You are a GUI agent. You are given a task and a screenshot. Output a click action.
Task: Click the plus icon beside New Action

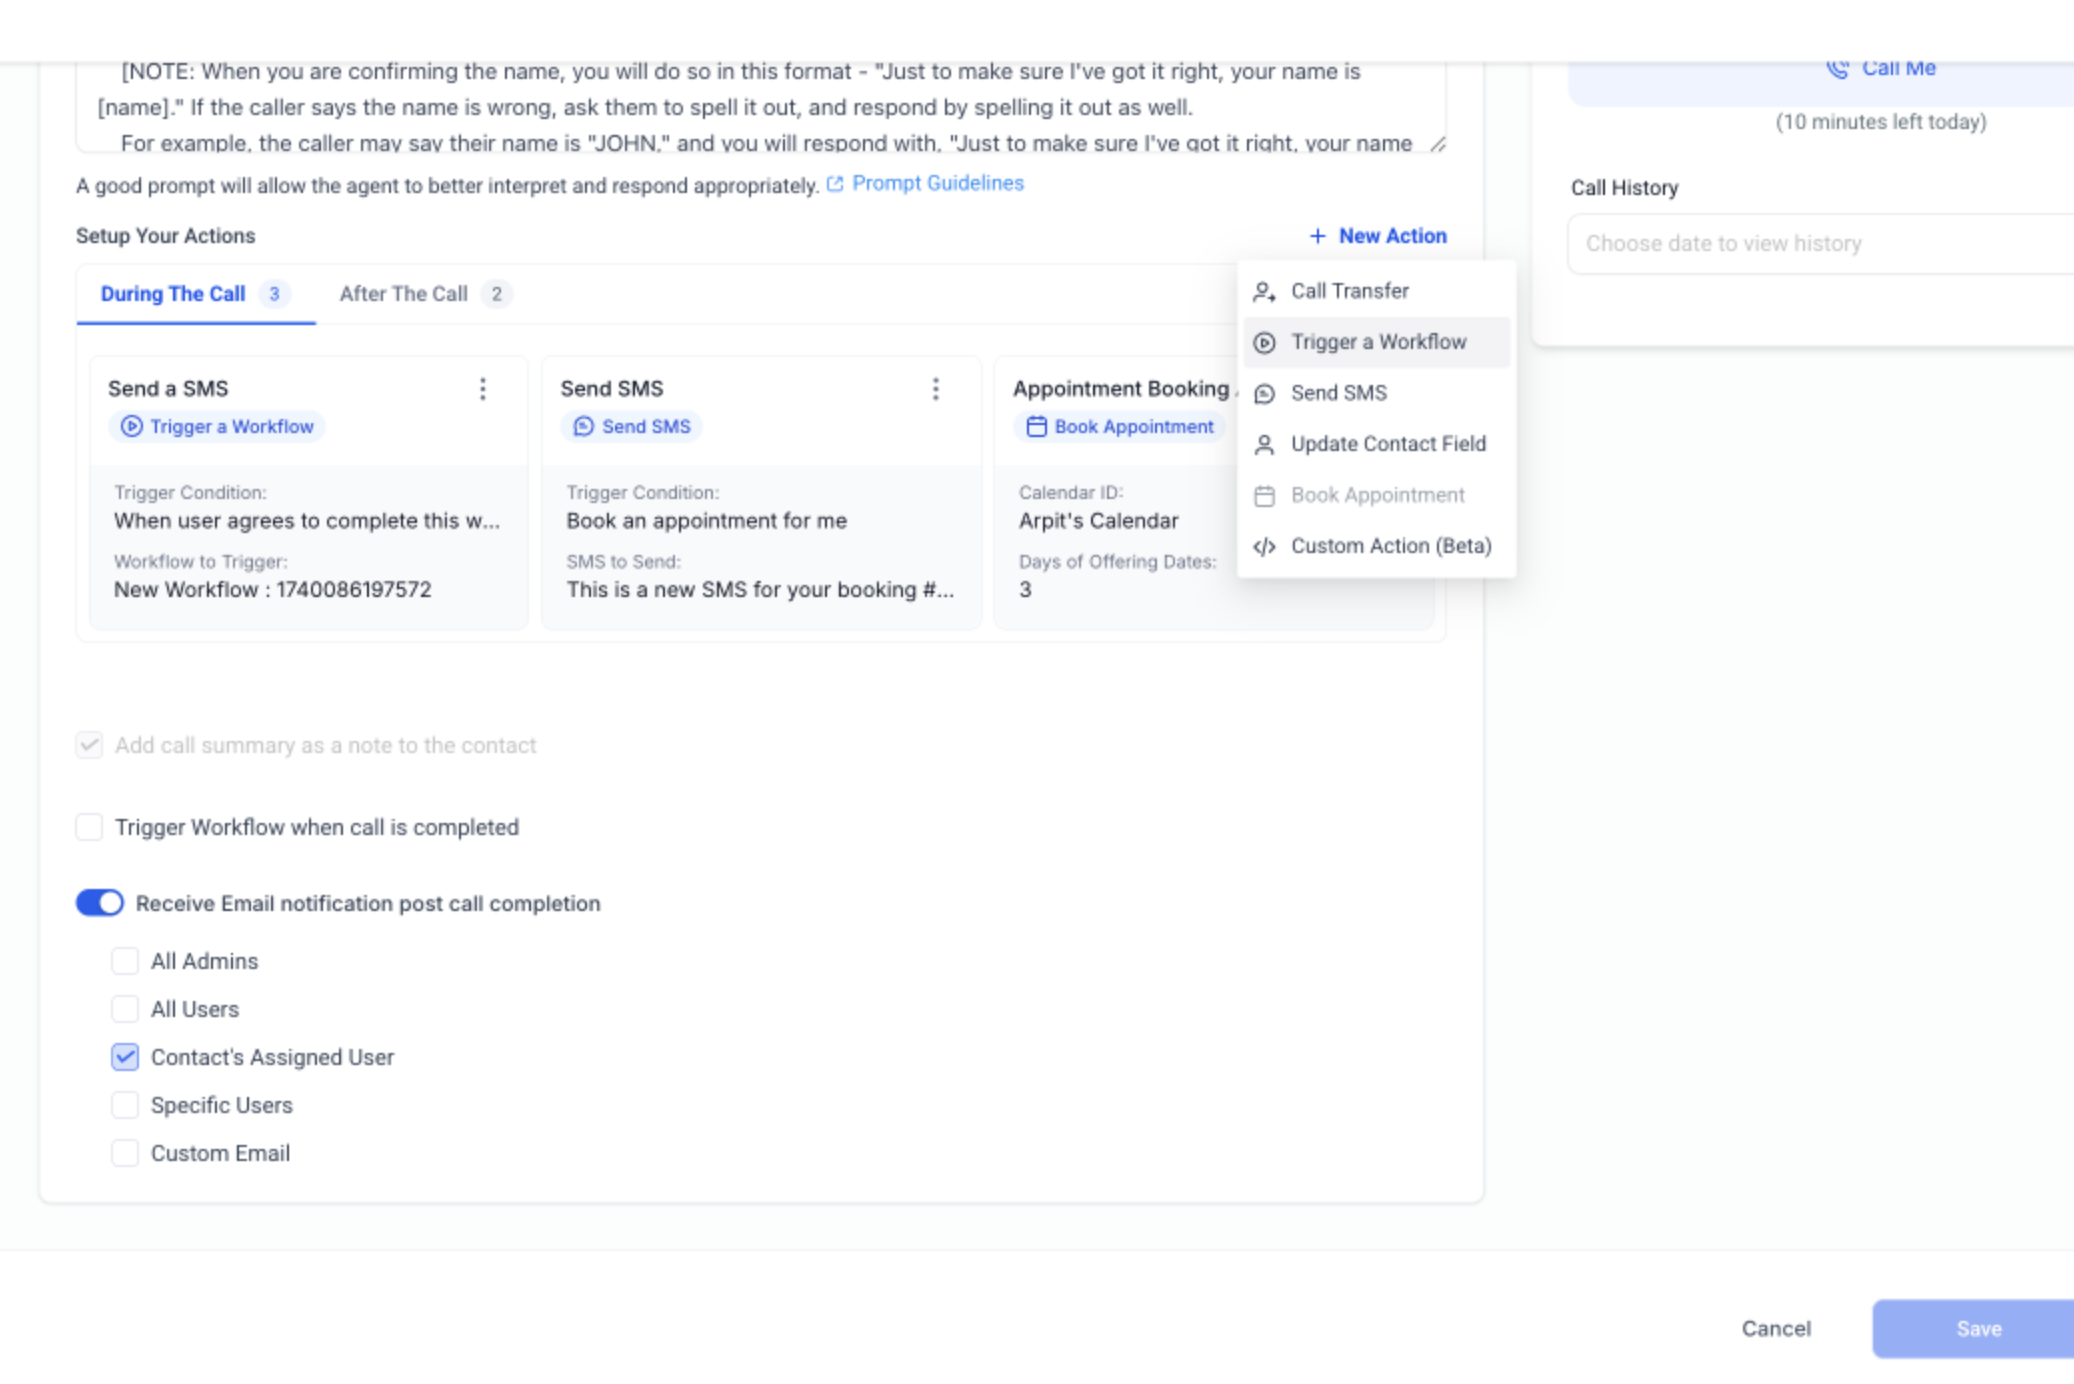[1317, 236]
